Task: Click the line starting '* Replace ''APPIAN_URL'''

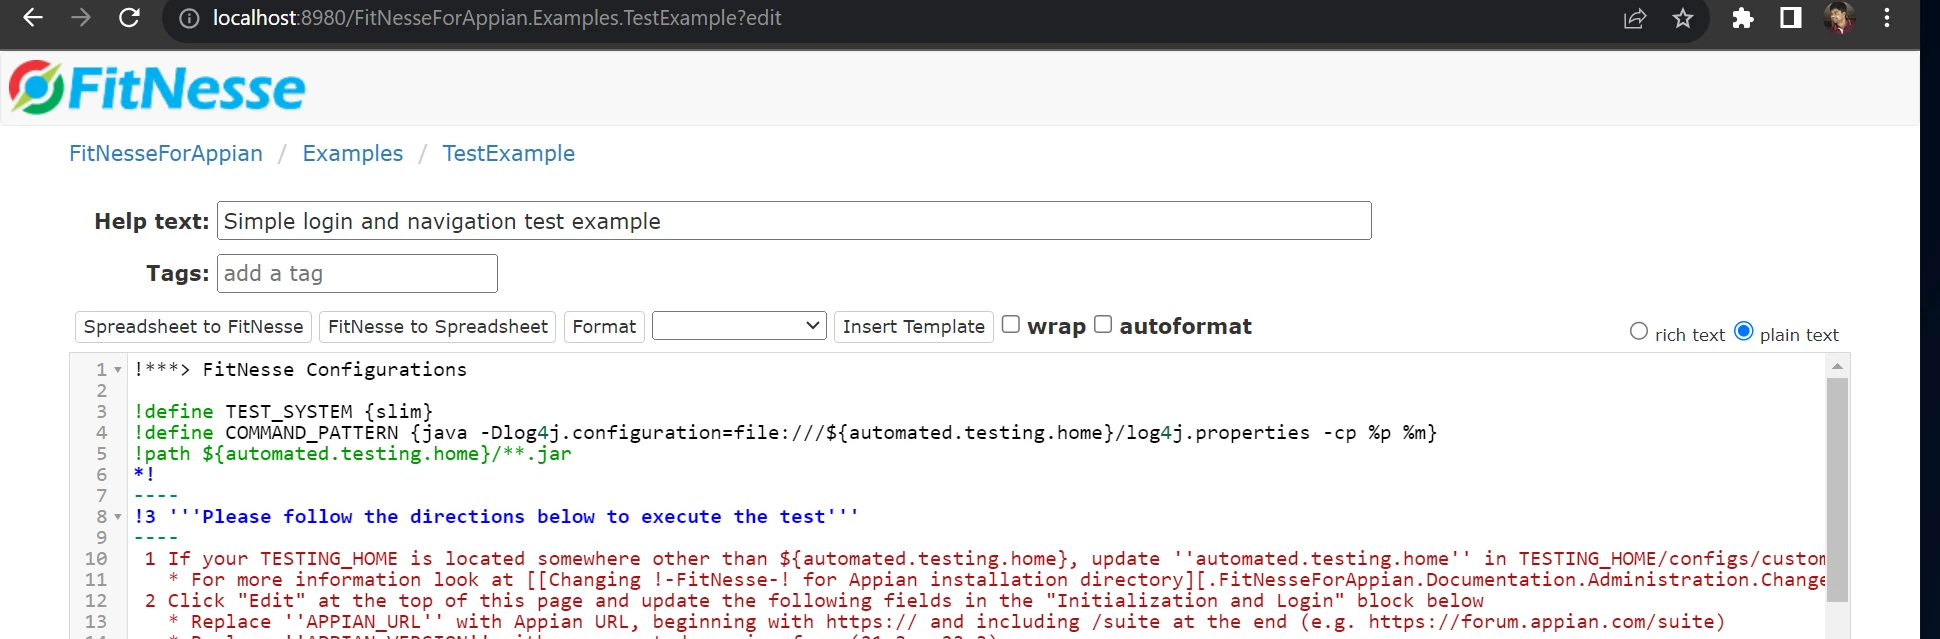Action: coord(946,622)
